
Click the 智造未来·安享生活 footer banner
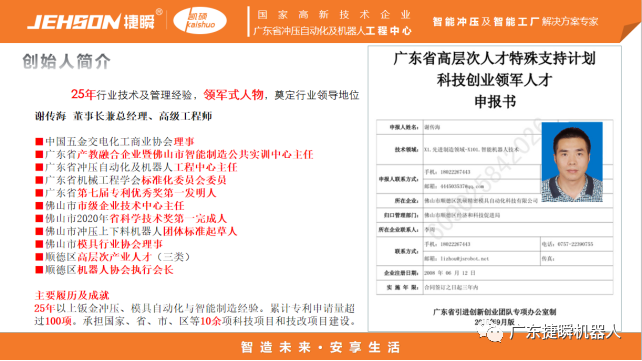pyautogui.click(x=321, y=347)
